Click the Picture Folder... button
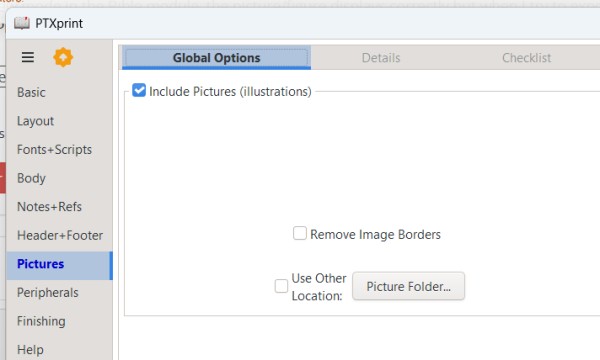600x360 pixels. click(x=408, y=286)
